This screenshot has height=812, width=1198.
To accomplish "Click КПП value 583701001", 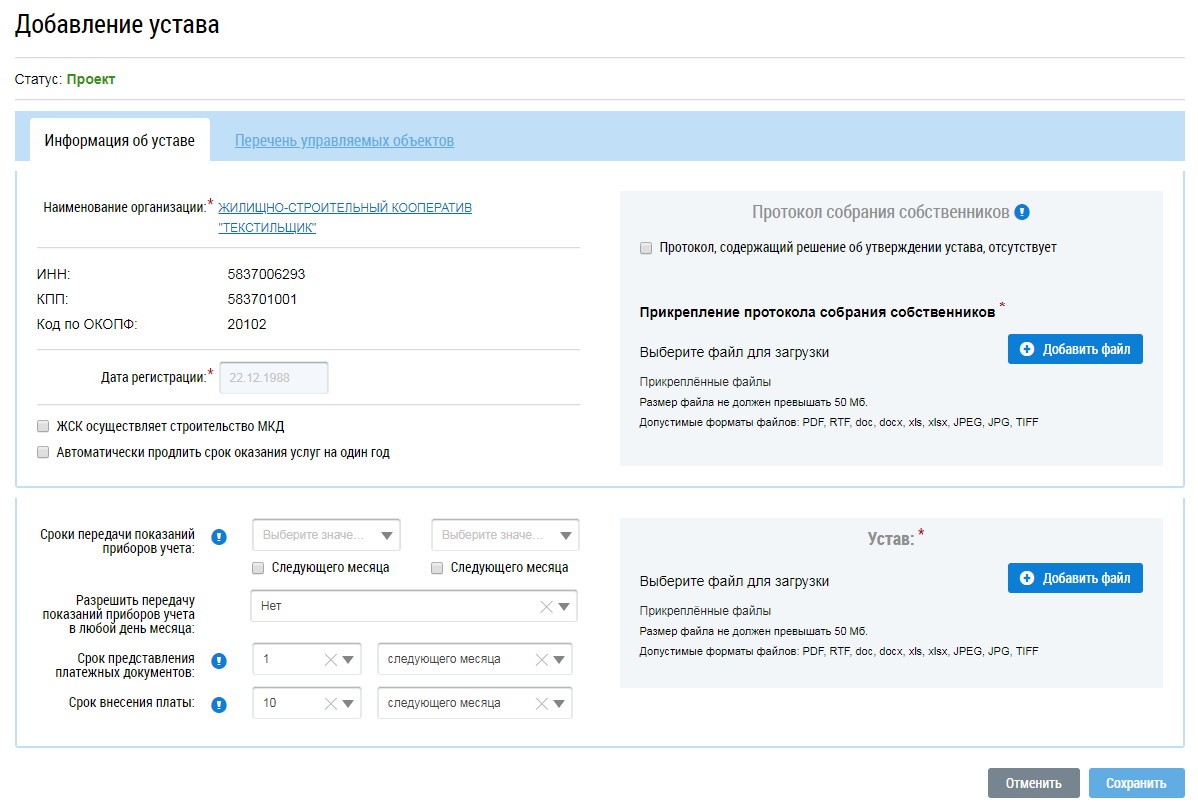I will [262, 299].
